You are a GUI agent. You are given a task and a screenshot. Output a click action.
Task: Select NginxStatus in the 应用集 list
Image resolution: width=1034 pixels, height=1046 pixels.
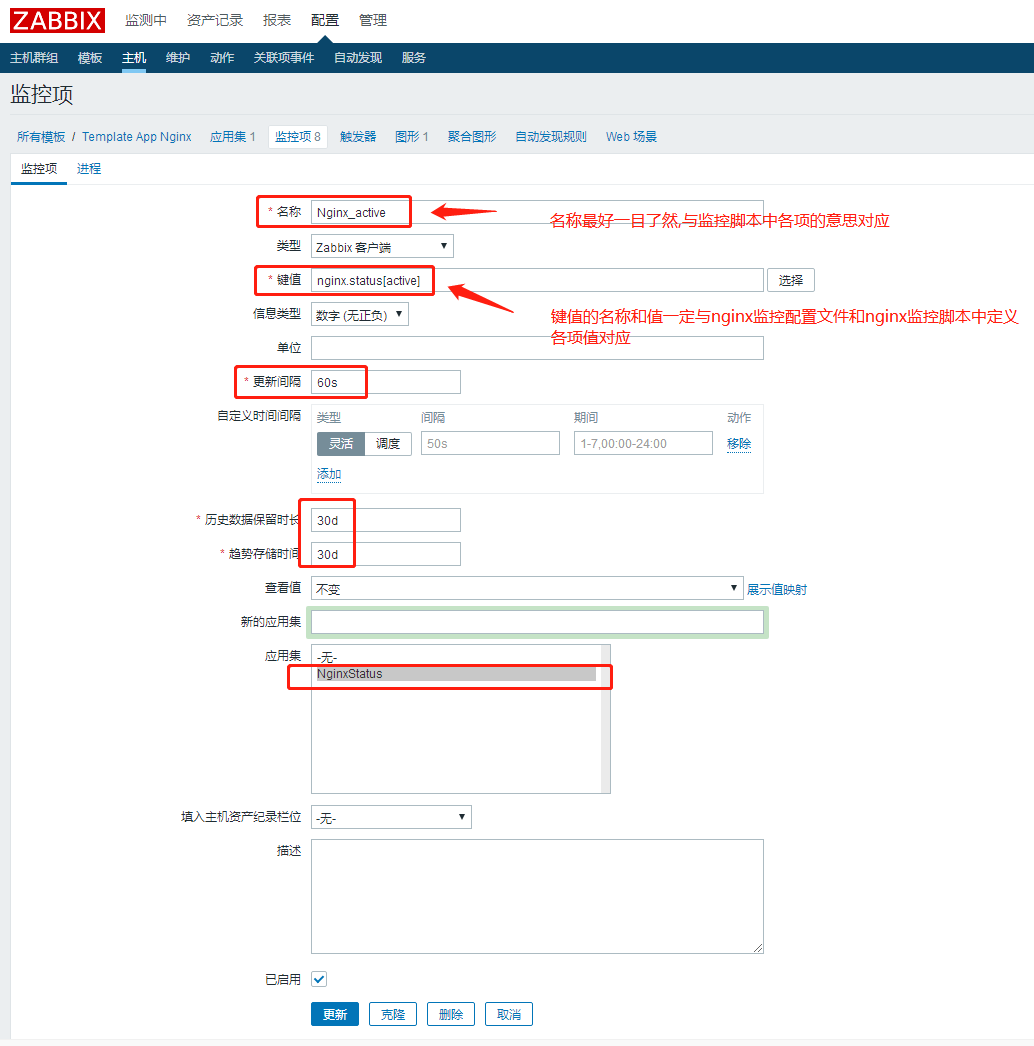456,674
